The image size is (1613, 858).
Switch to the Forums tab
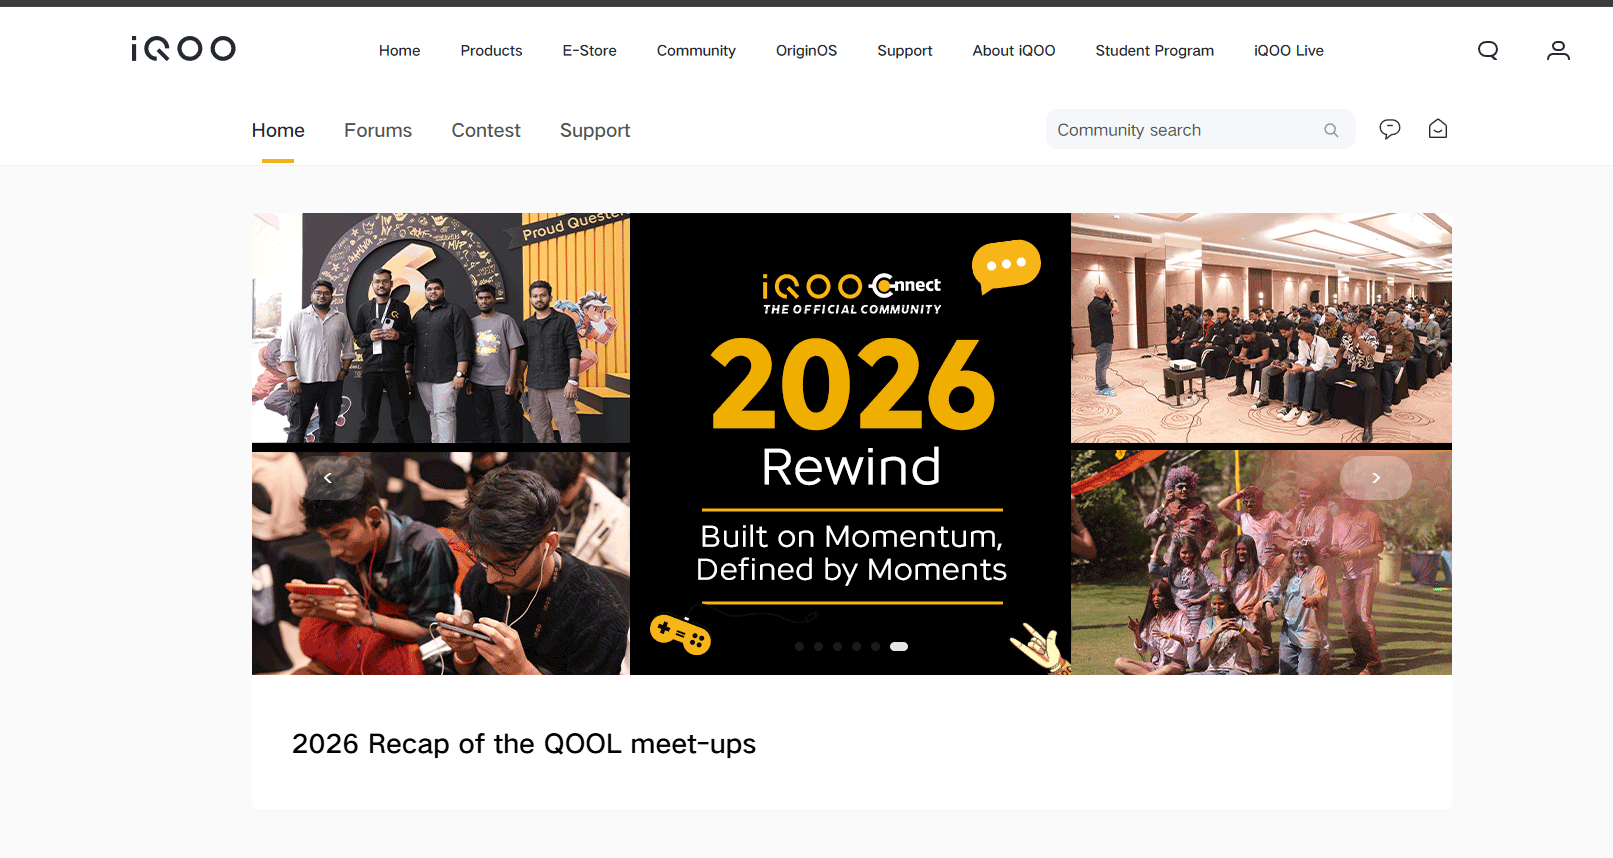378,130
